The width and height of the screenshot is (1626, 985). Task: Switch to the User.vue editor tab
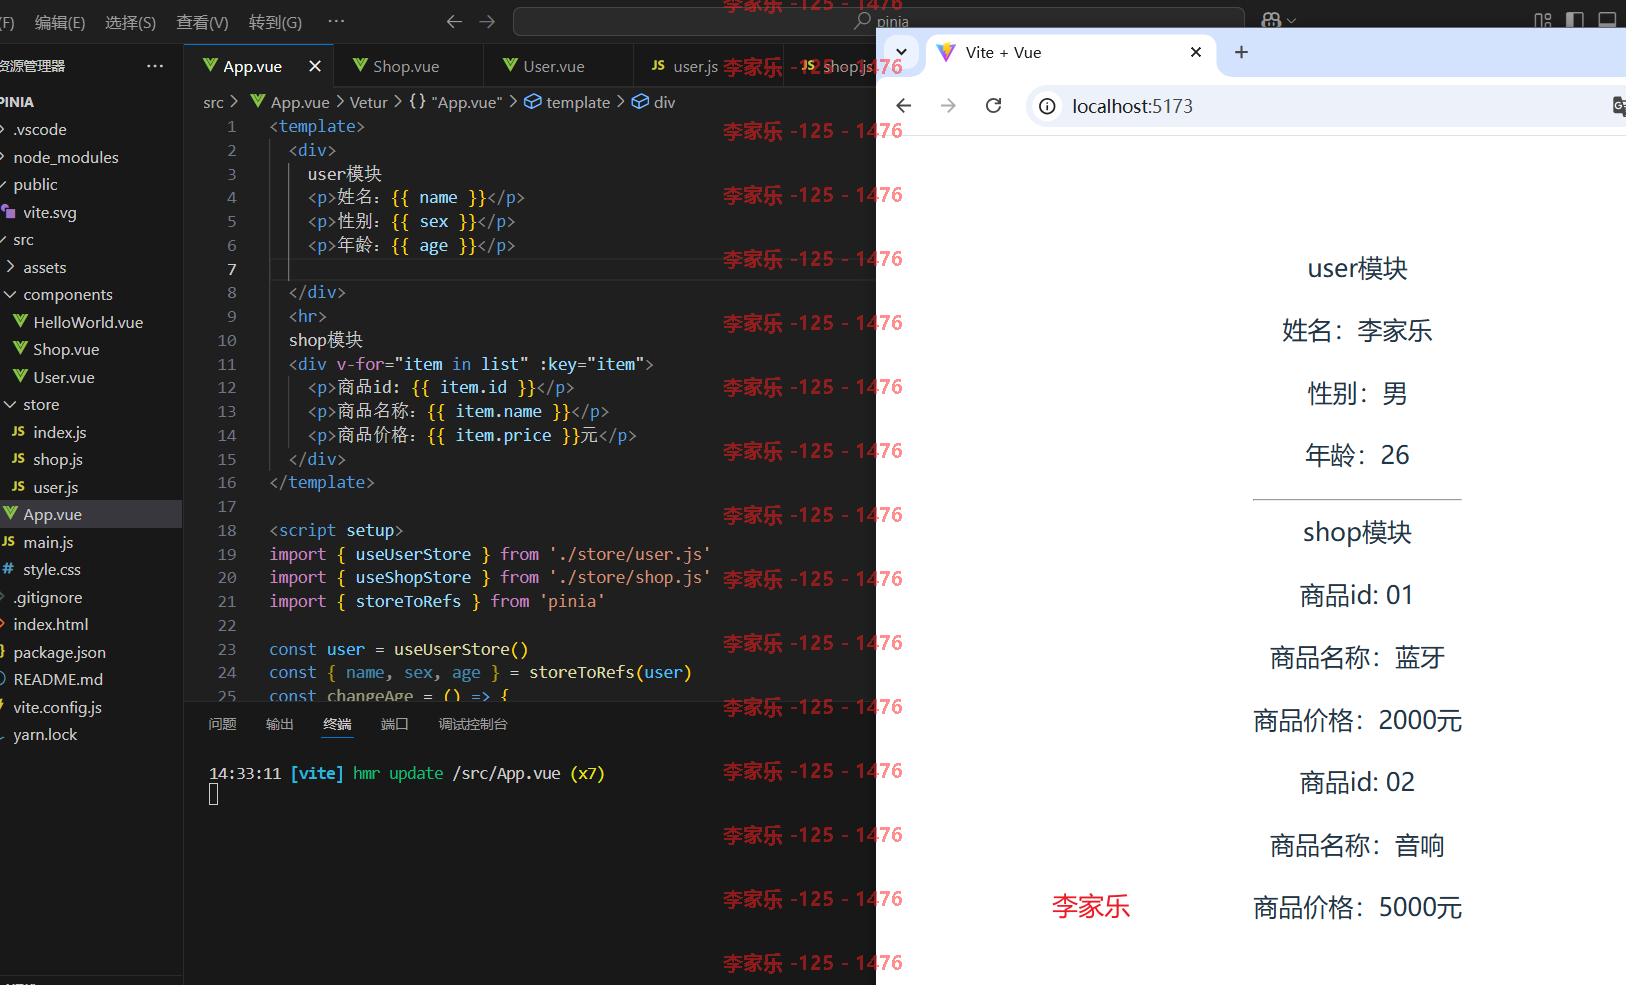[x=558, y=66]
